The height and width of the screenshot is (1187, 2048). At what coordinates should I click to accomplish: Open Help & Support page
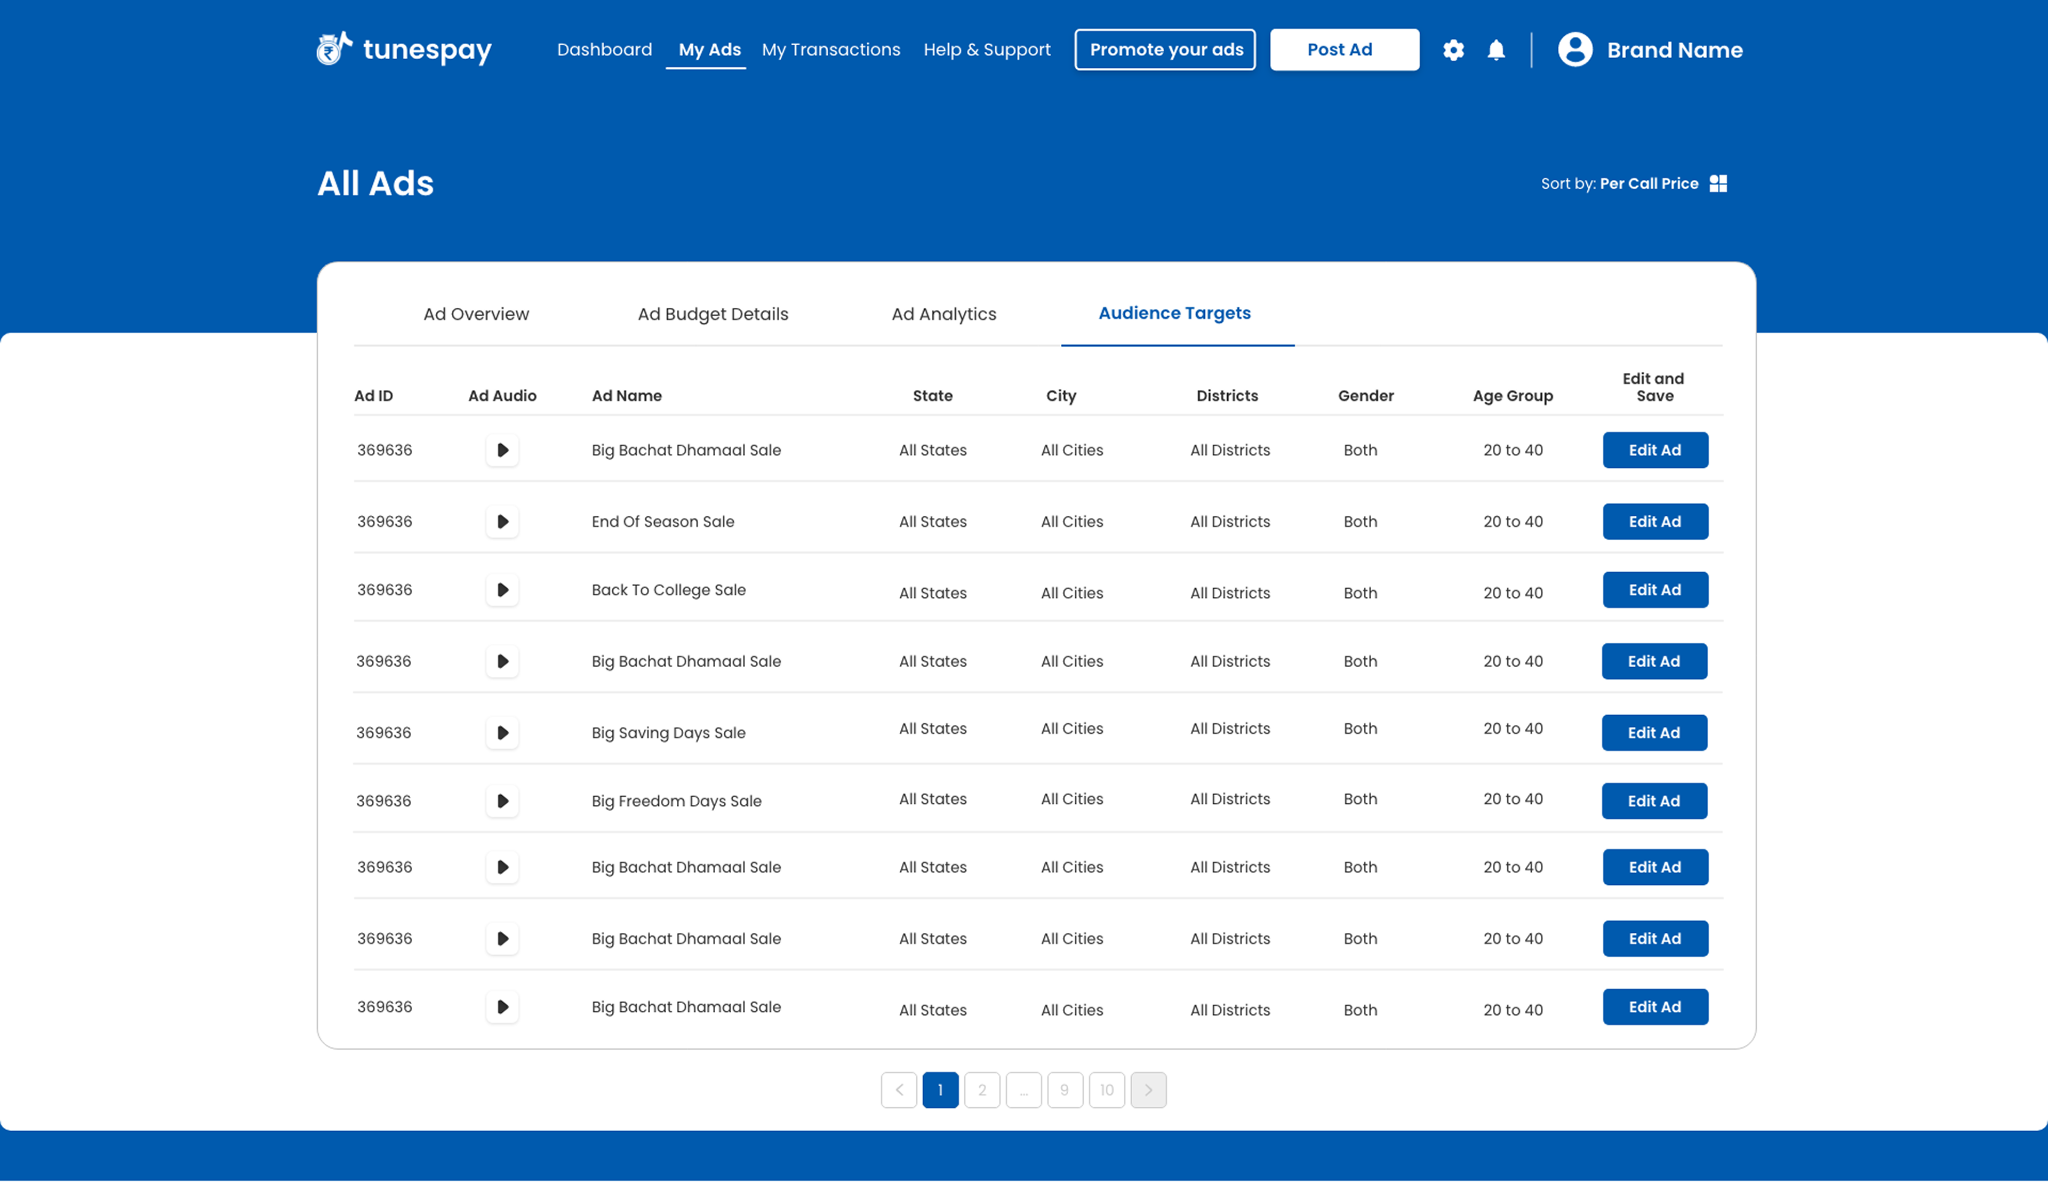(x=987, y=49)
